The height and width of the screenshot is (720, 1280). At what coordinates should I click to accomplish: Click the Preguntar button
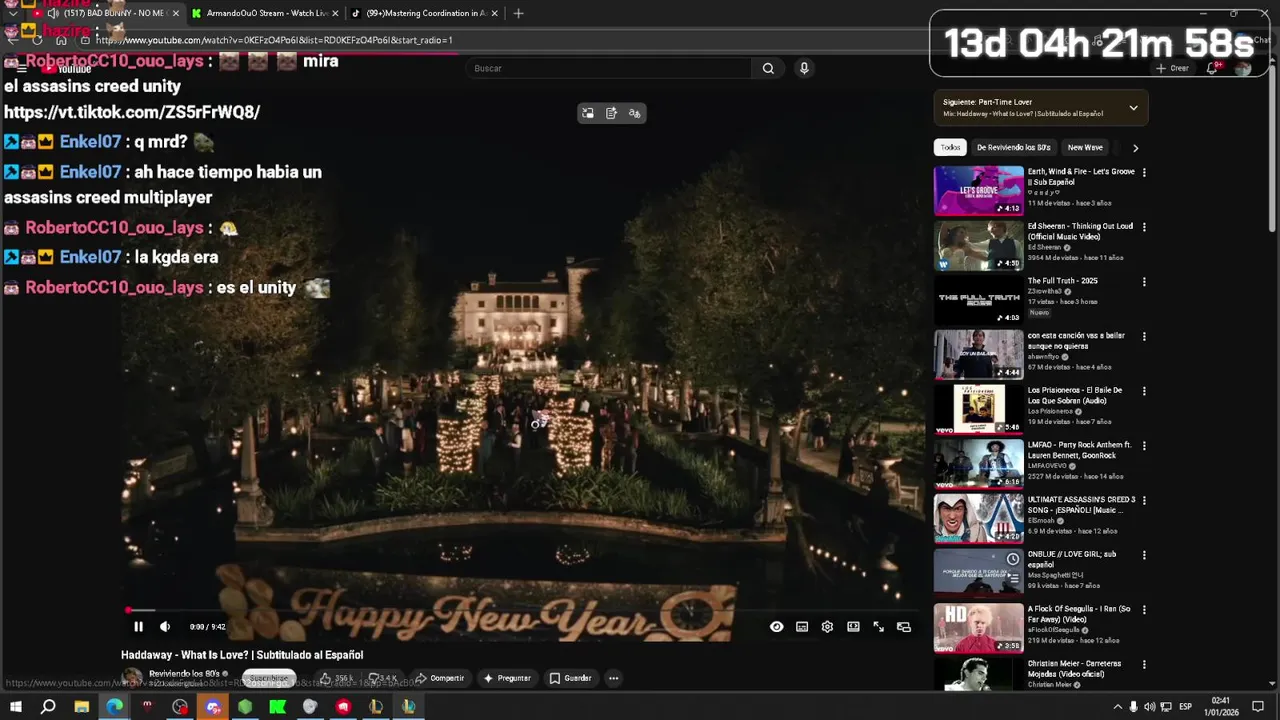[507, 678]
